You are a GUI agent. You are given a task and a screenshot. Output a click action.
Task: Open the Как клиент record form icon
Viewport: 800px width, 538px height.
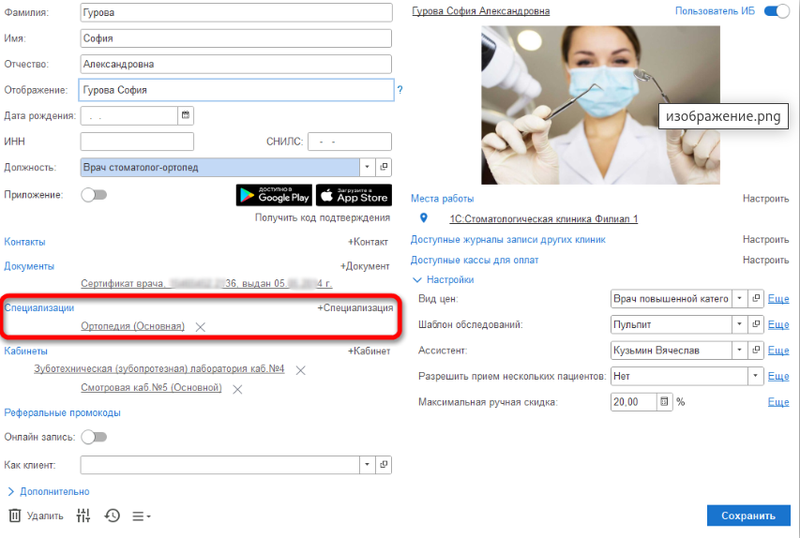384,464
